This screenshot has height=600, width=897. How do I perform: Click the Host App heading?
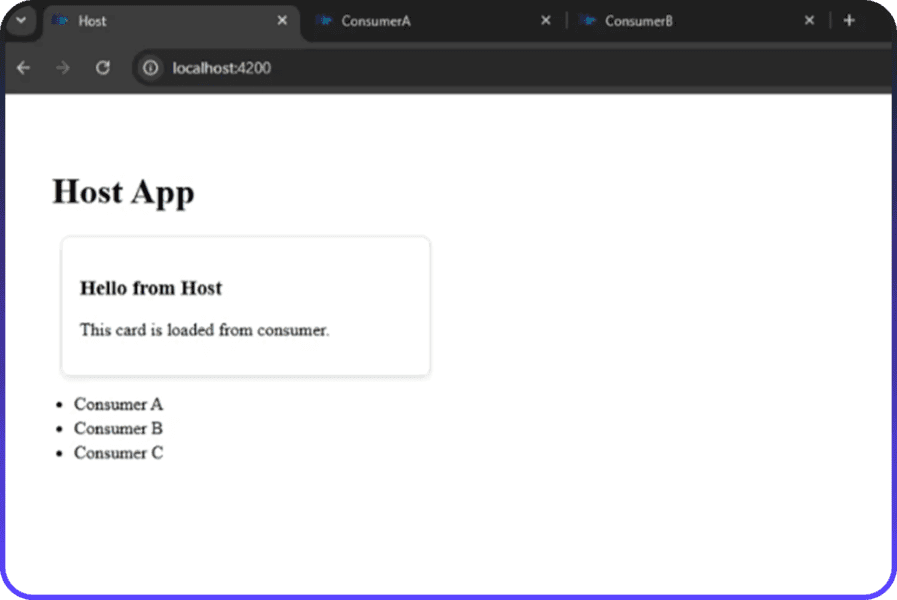123,192
